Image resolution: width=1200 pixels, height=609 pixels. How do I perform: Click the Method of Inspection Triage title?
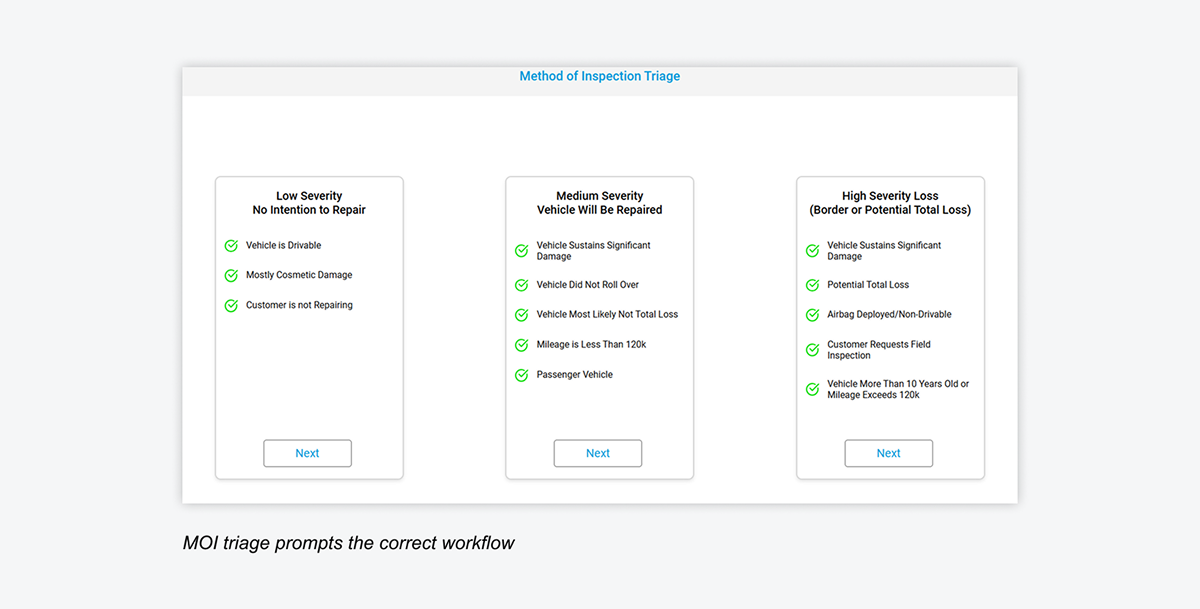599,76
